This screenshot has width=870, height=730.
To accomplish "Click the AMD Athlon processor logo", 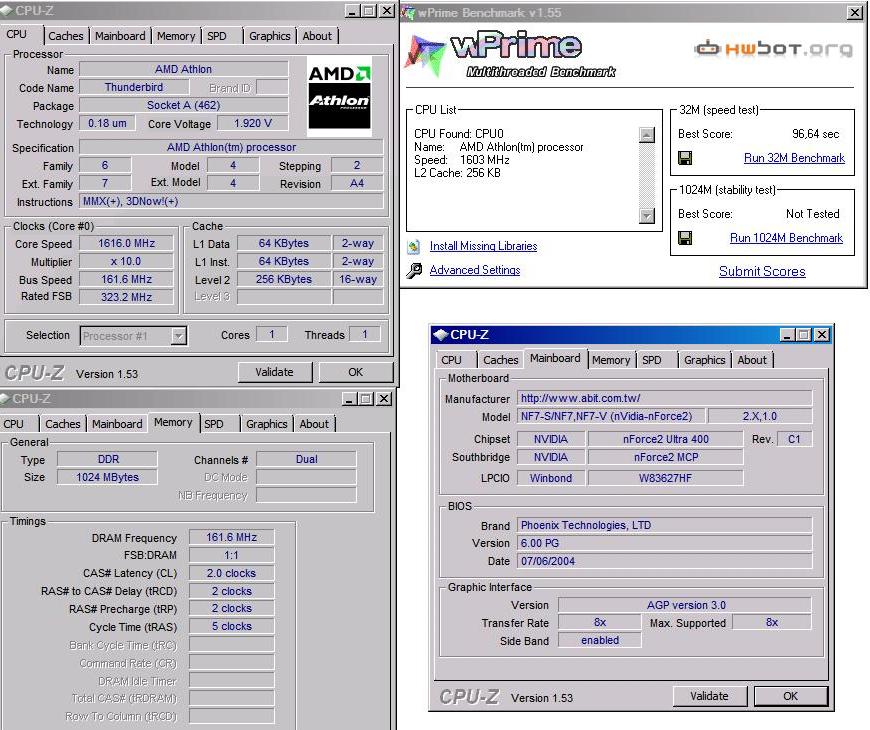I will tap(339, 95).
